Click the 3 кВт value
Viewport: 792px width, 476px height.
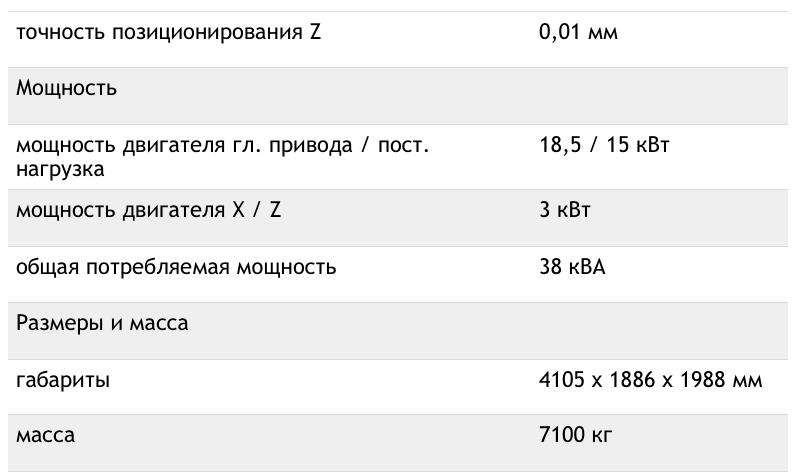(564, 210)
